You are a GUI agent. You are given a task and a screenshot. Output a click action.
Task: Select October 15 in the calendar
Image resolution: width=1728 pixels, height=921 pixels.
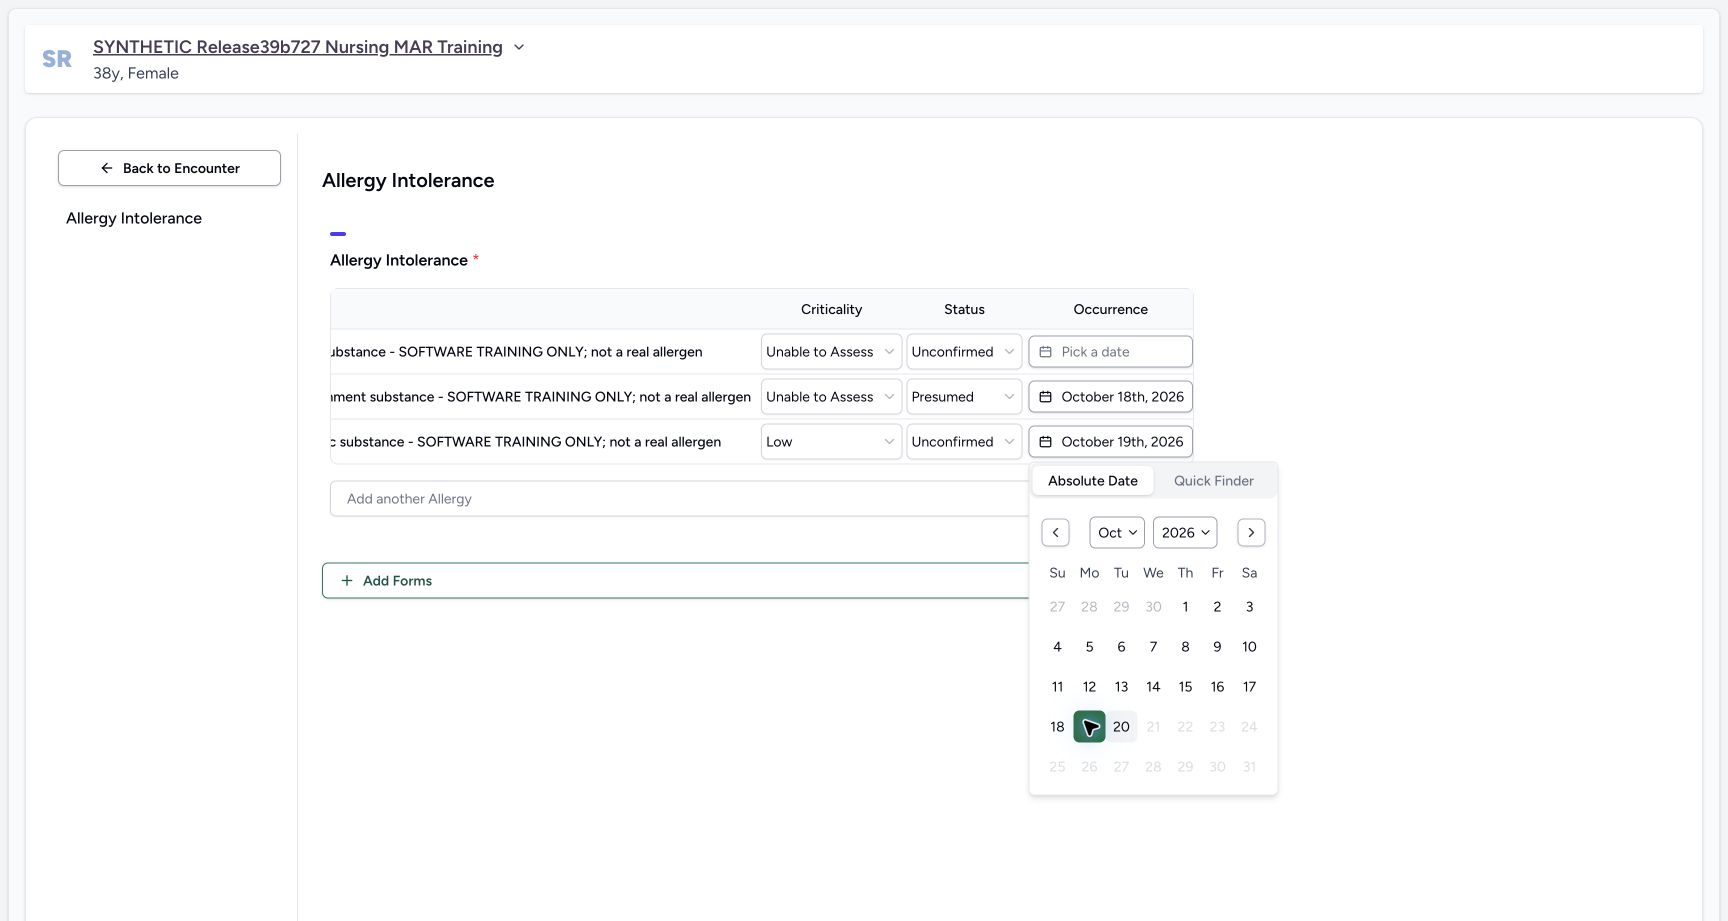click(x=1185, y=687)
